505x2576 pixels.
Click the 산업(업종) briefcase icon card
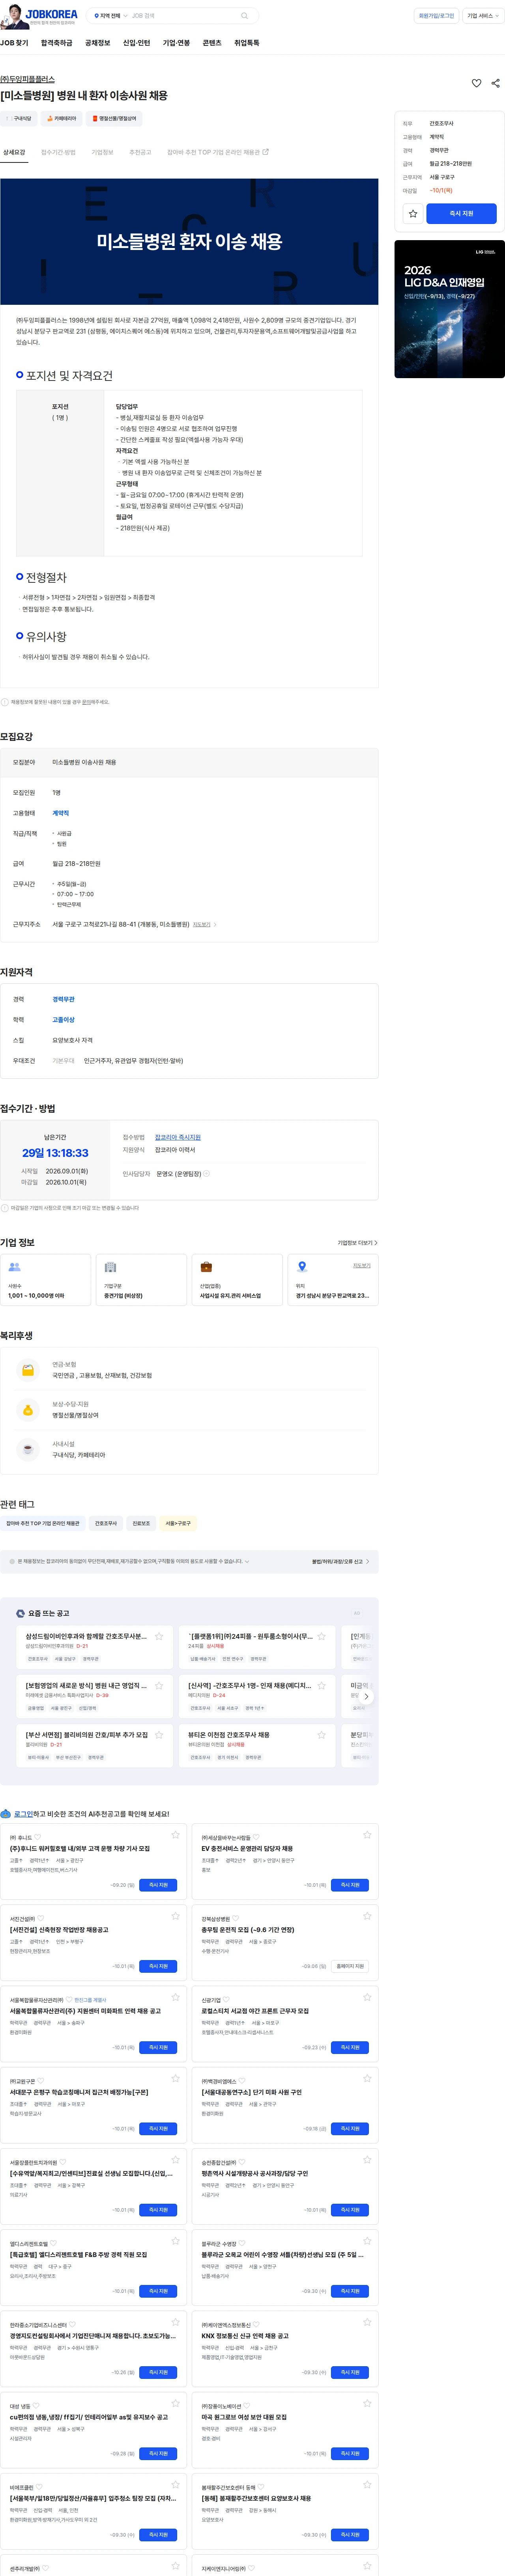click(x=238, y=1279)
